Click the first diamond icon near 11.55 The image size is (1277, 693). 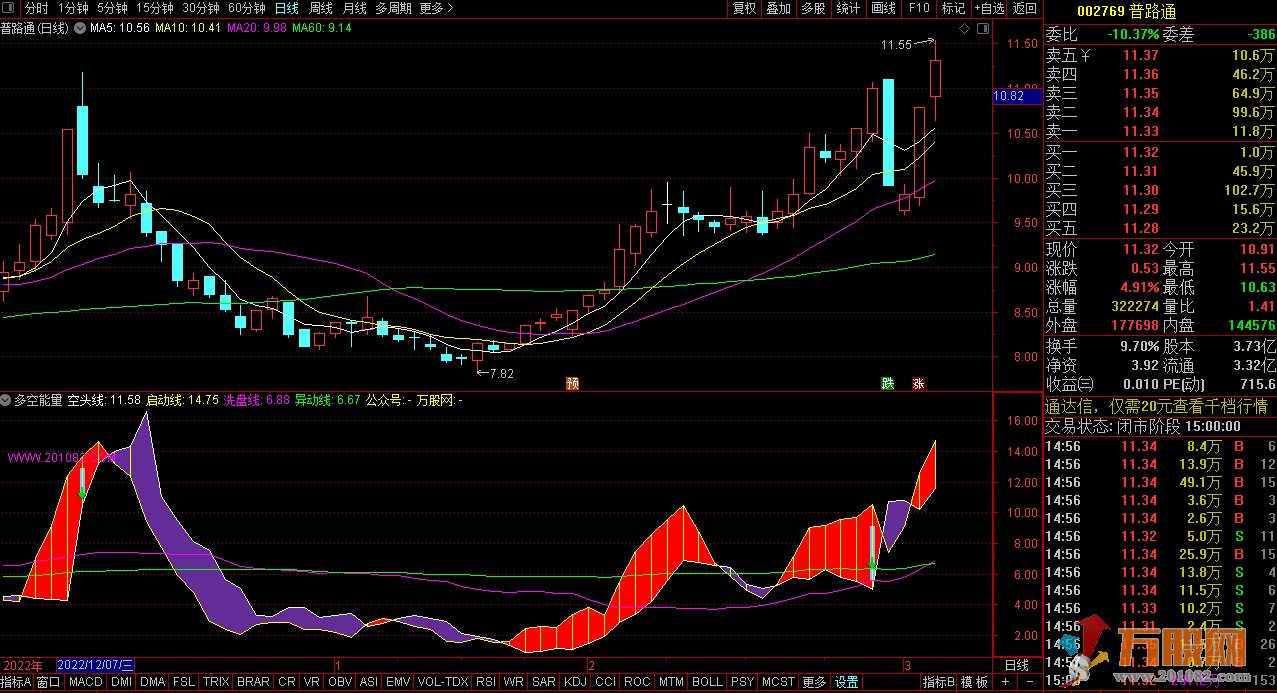(x=964, y=29)
